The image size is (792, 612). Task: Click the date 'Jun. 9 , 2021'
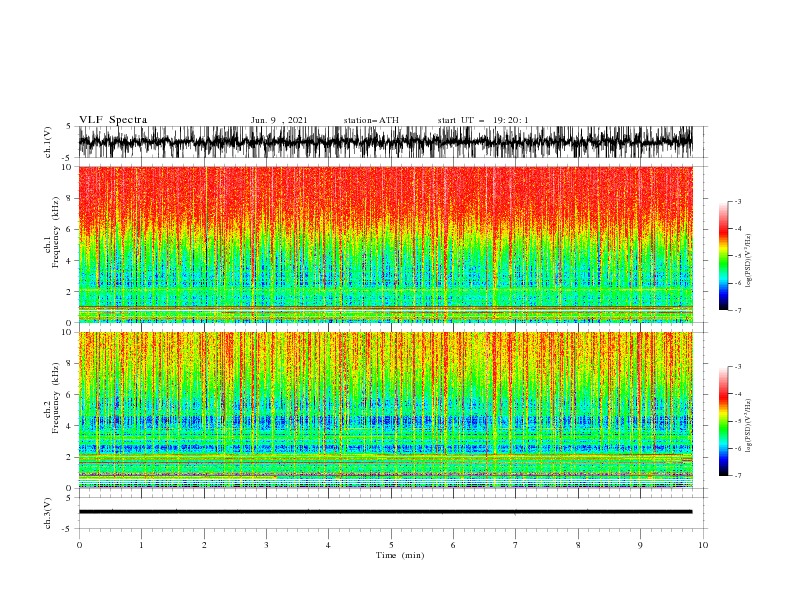click(279, 120)
